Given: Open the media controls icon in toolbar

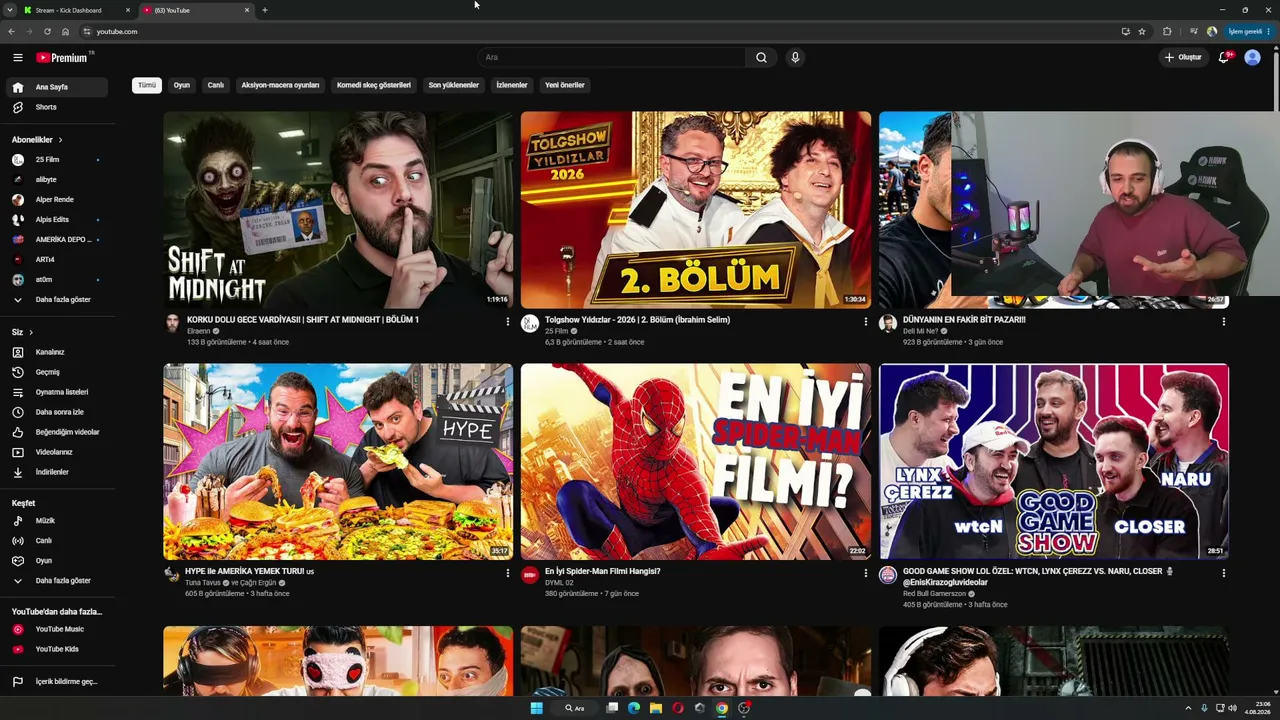Looking at the screenshot, I should pos(1193,32).
